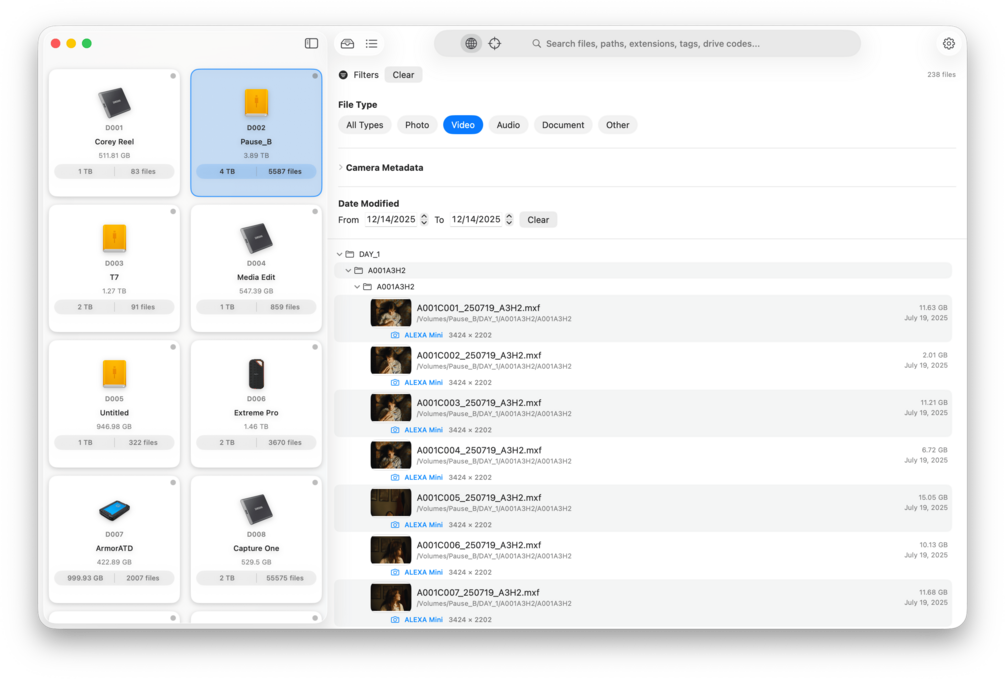Click camera icon on A001C004 row

pyautogui.click(x=395, y=478)
